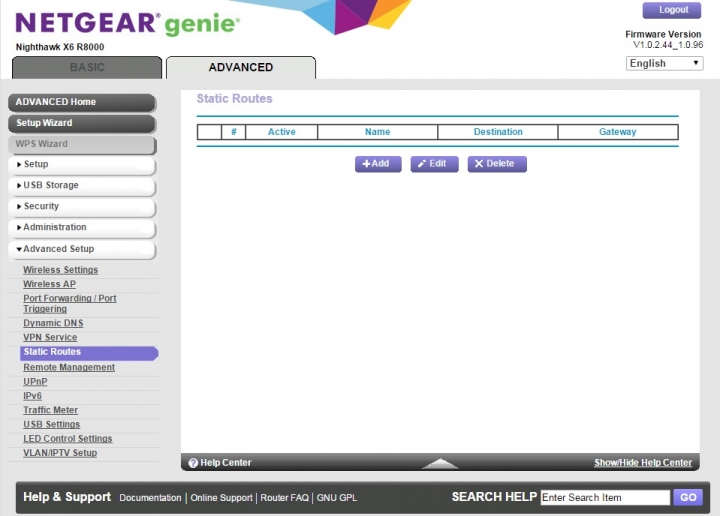Viewport: 720px width, 516px height.
Task: Open the Wireless AP link
Action: coord(50,284)
